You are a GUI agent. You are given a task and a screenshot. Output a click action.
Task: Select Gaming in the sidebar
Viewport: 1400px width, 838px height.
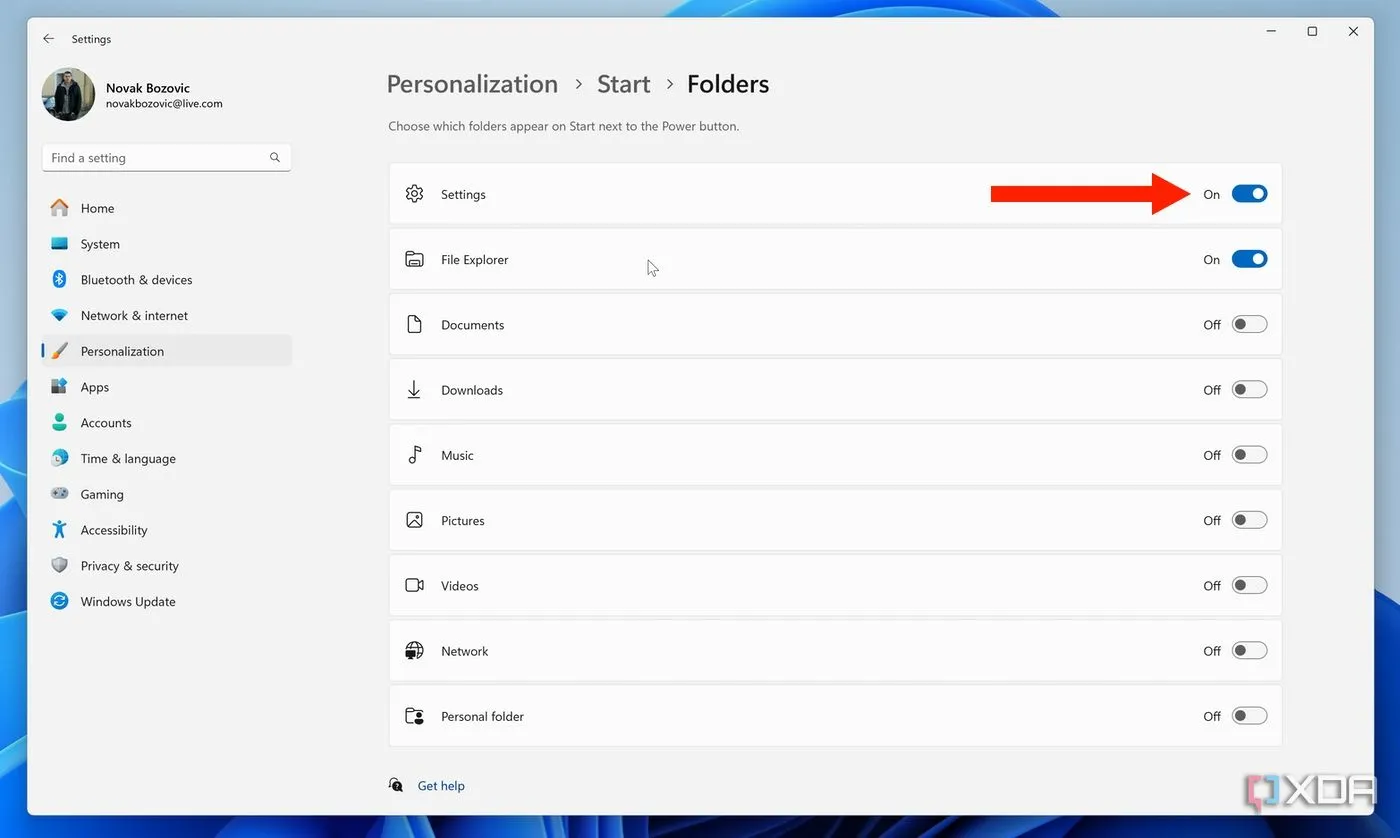(167, 494)
